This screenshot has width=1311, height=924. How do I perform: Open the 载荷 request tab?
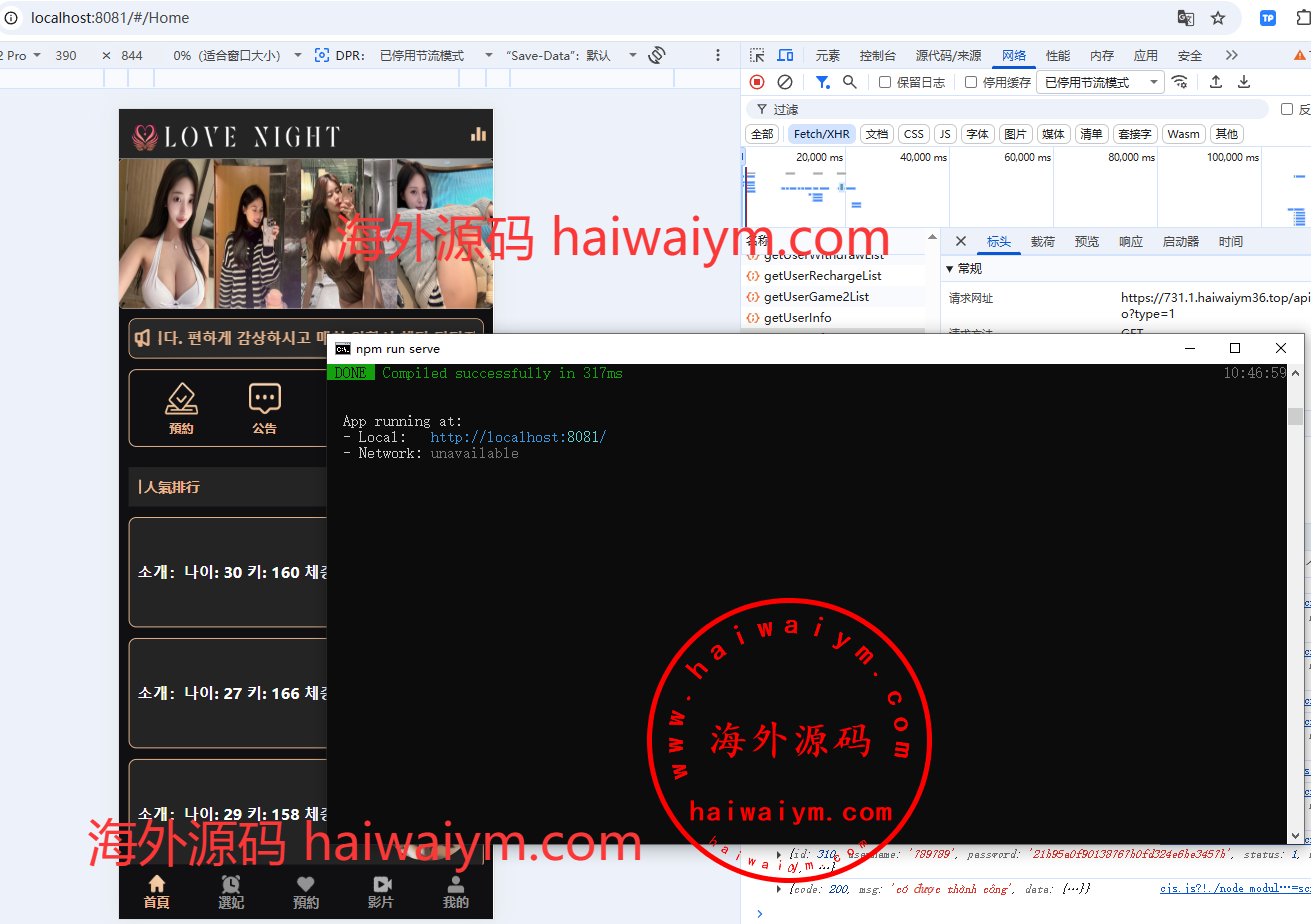click(1043, 242)
